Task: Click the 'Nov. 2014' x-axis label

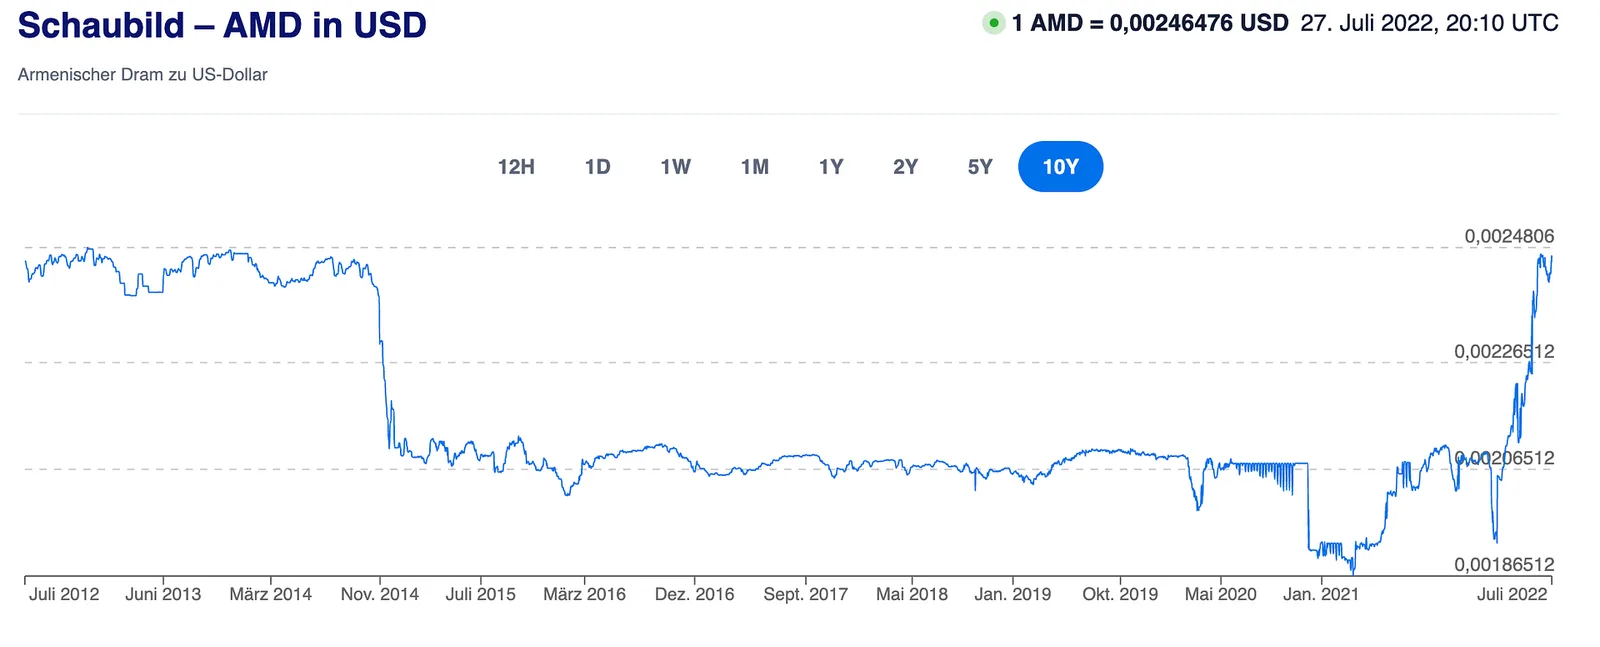Action: (x=380, y=594)
